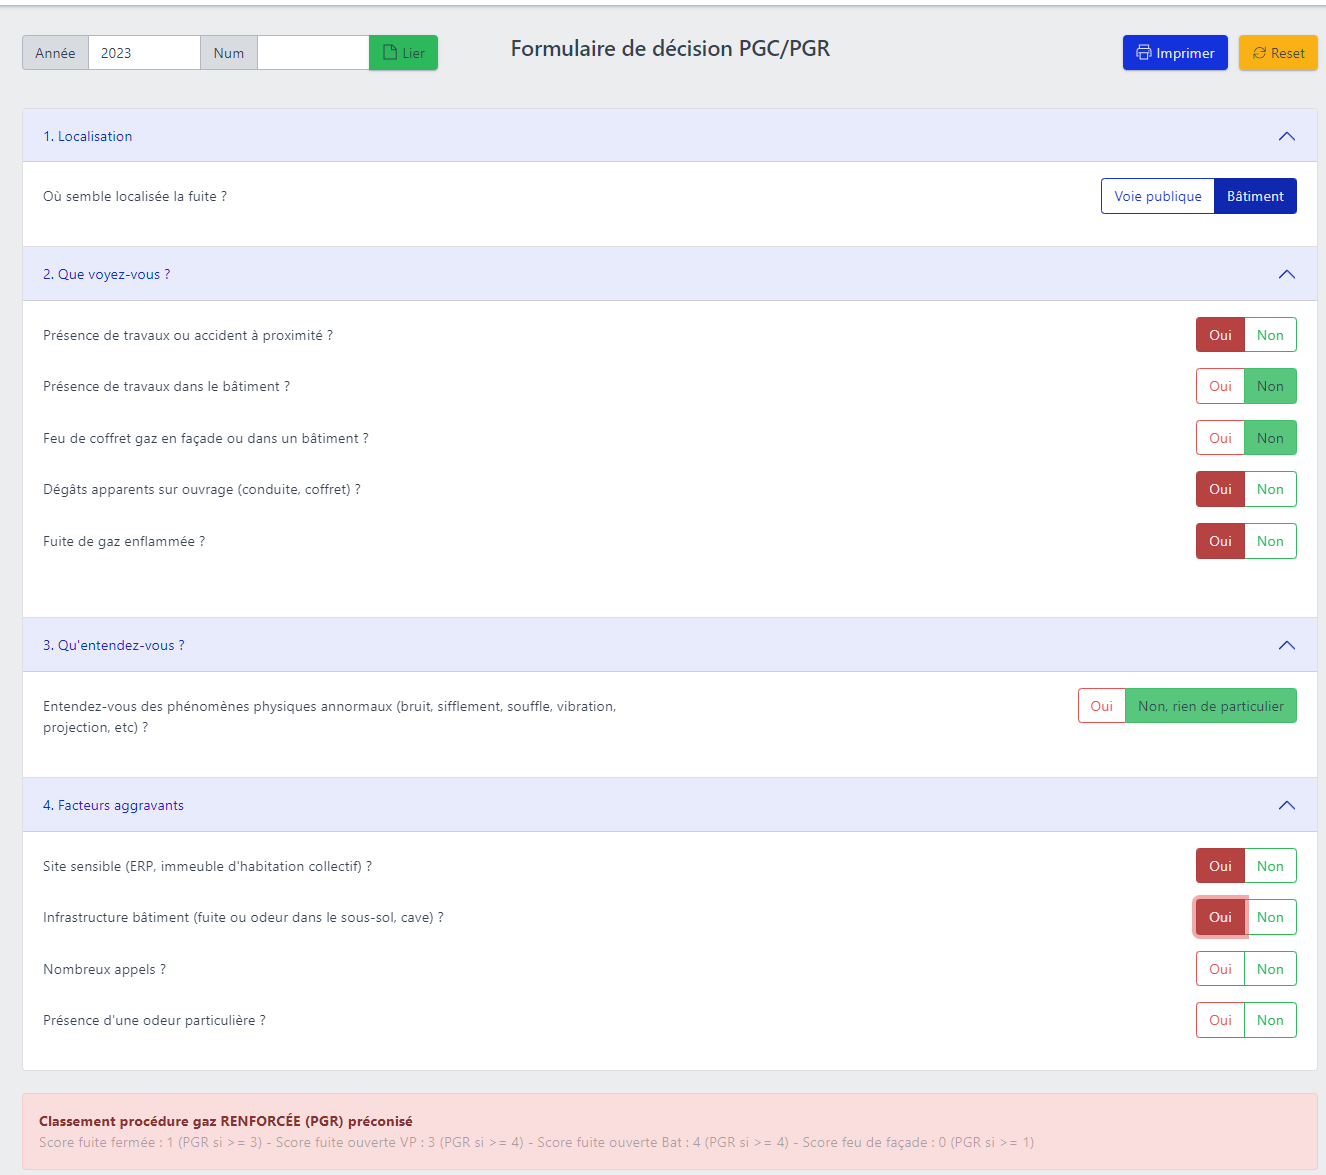Click the question Où semble localisée la fuite
Screen dimensions: 1326x1175
click(135, 196)
